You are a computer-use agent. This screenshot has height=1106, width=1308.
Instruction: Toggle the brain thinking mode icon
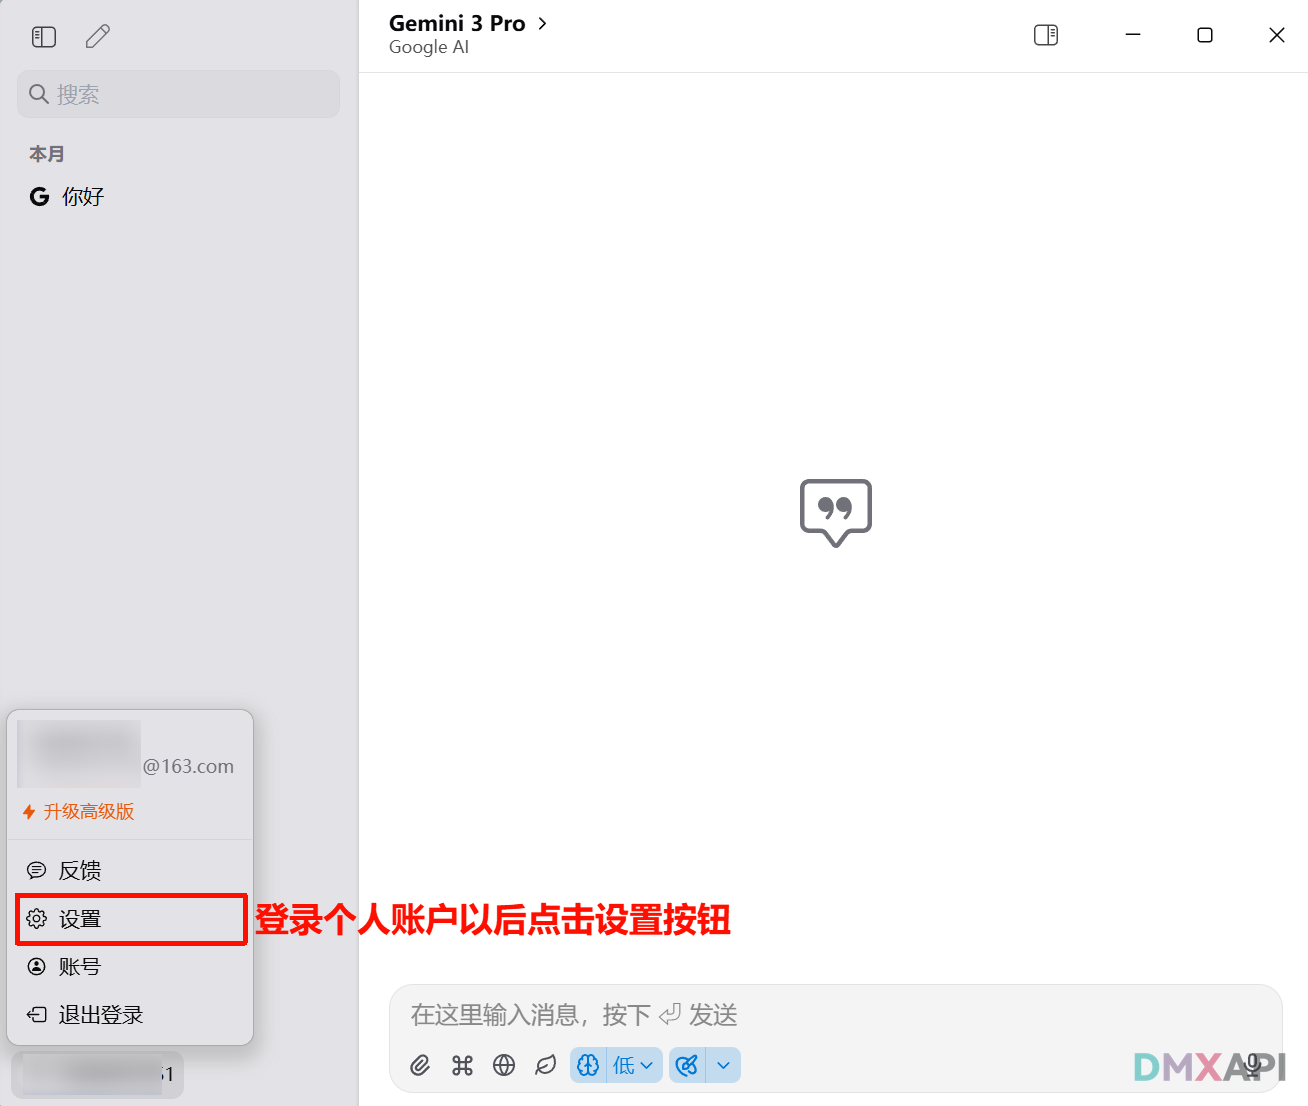pos(588,1065)
